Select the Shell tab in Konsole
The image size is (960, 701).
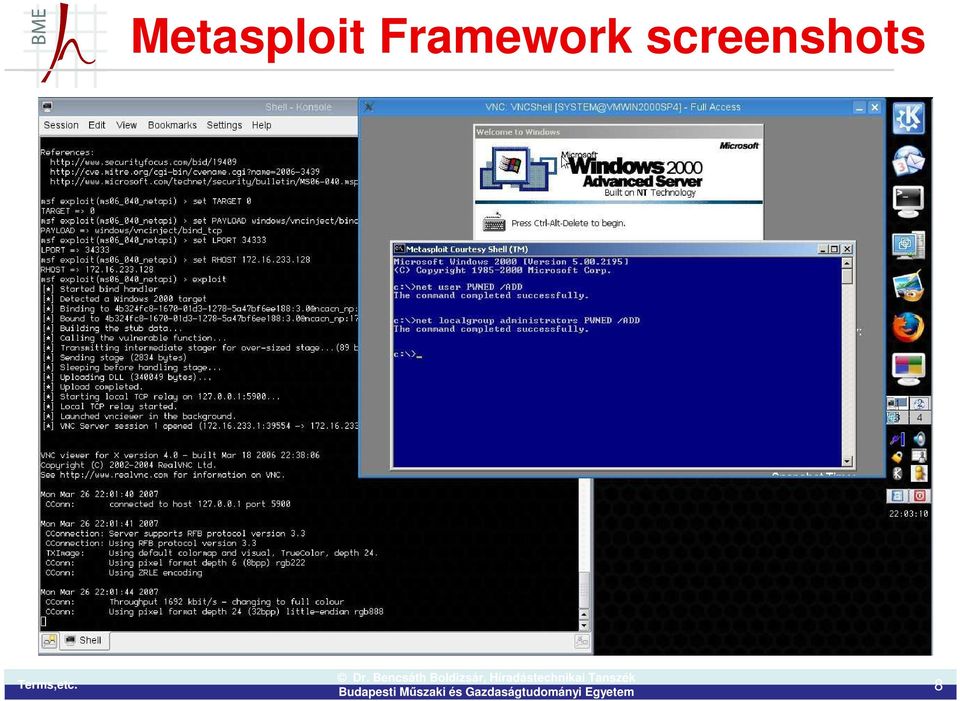(84, 640)
